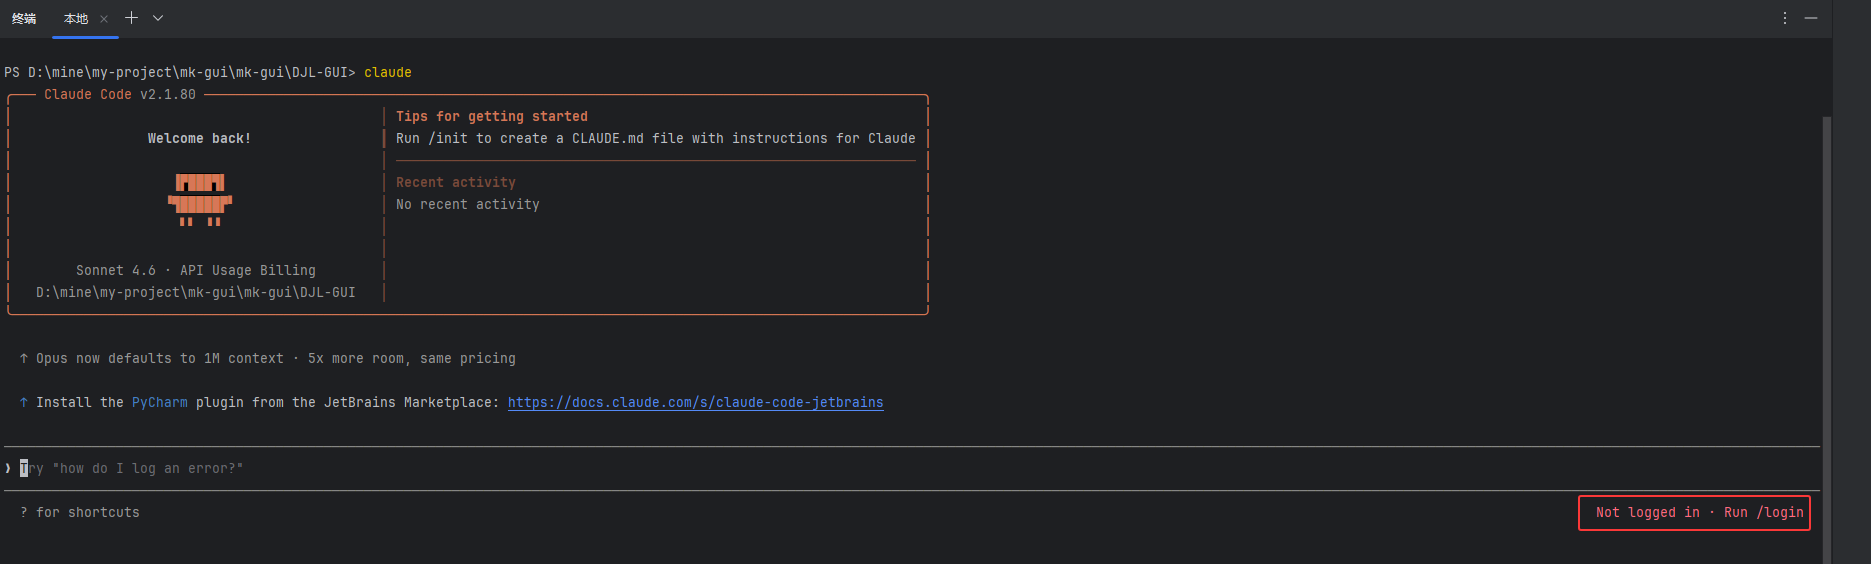Click the Not logged in notice
Image resolution: width=1871 pixels, height=564 pixels.
tap(1694, 513)
